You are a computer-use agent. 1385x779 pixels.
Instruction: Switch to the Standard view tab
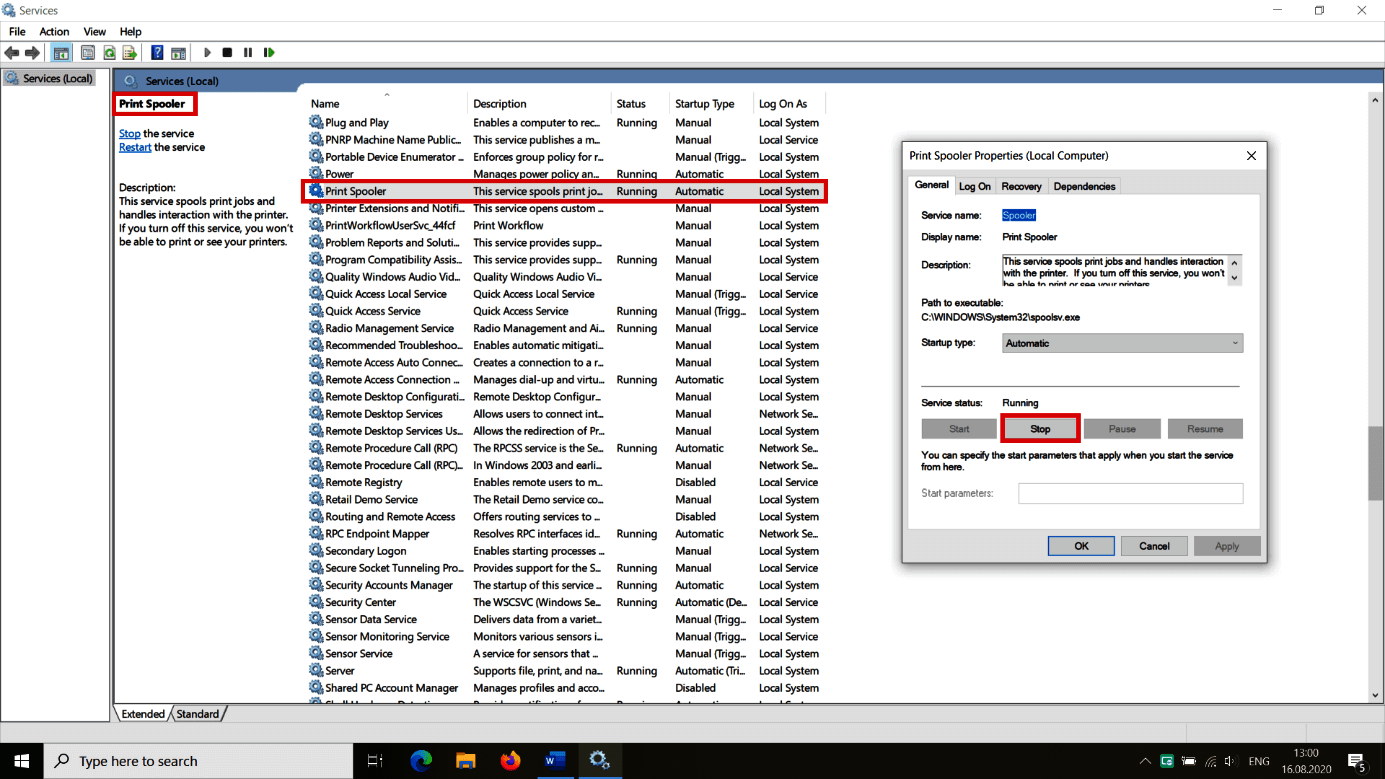197,713
